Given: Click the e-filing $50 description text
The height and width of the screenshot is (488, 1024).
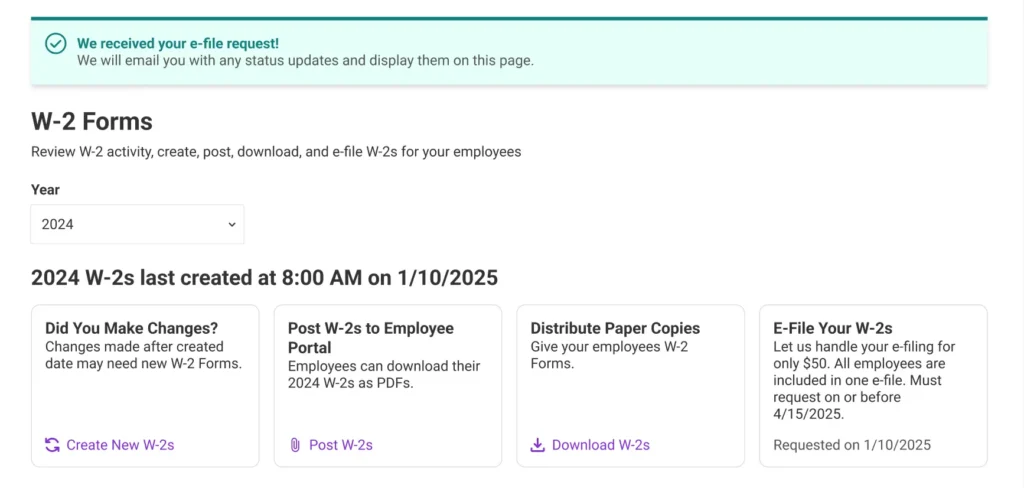Looking at the screenshot, I should point(864,380).
